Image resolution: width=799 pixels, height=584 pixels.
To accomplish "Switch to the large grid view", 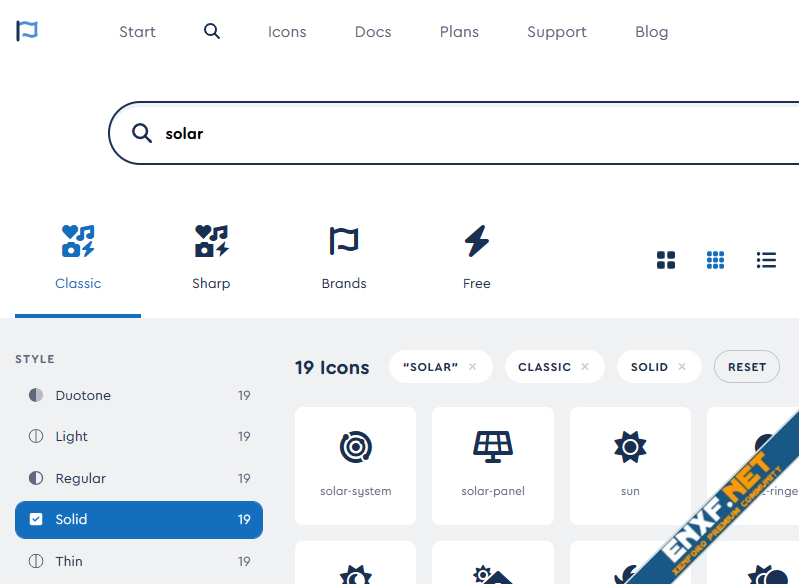I will [x=666, y=260].
